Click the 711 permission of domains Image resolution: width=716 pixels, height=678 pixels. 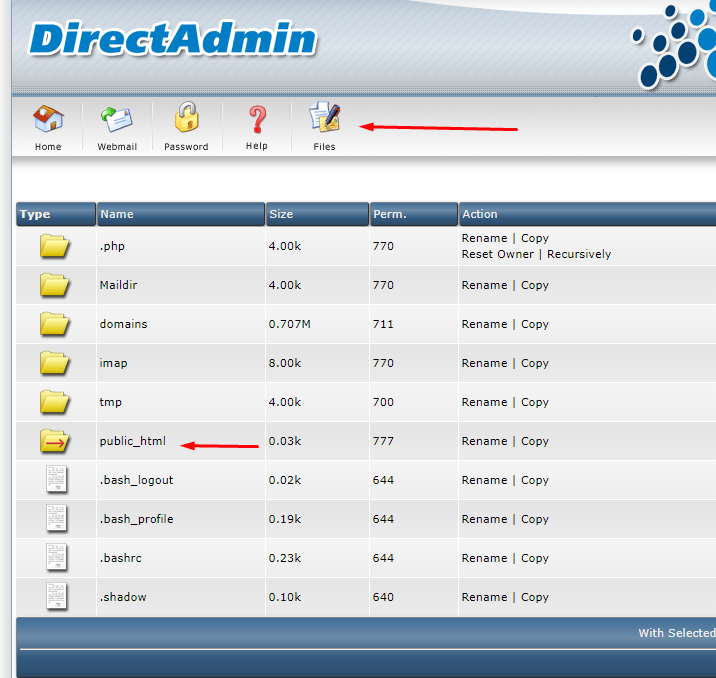(x=383, y=324)
